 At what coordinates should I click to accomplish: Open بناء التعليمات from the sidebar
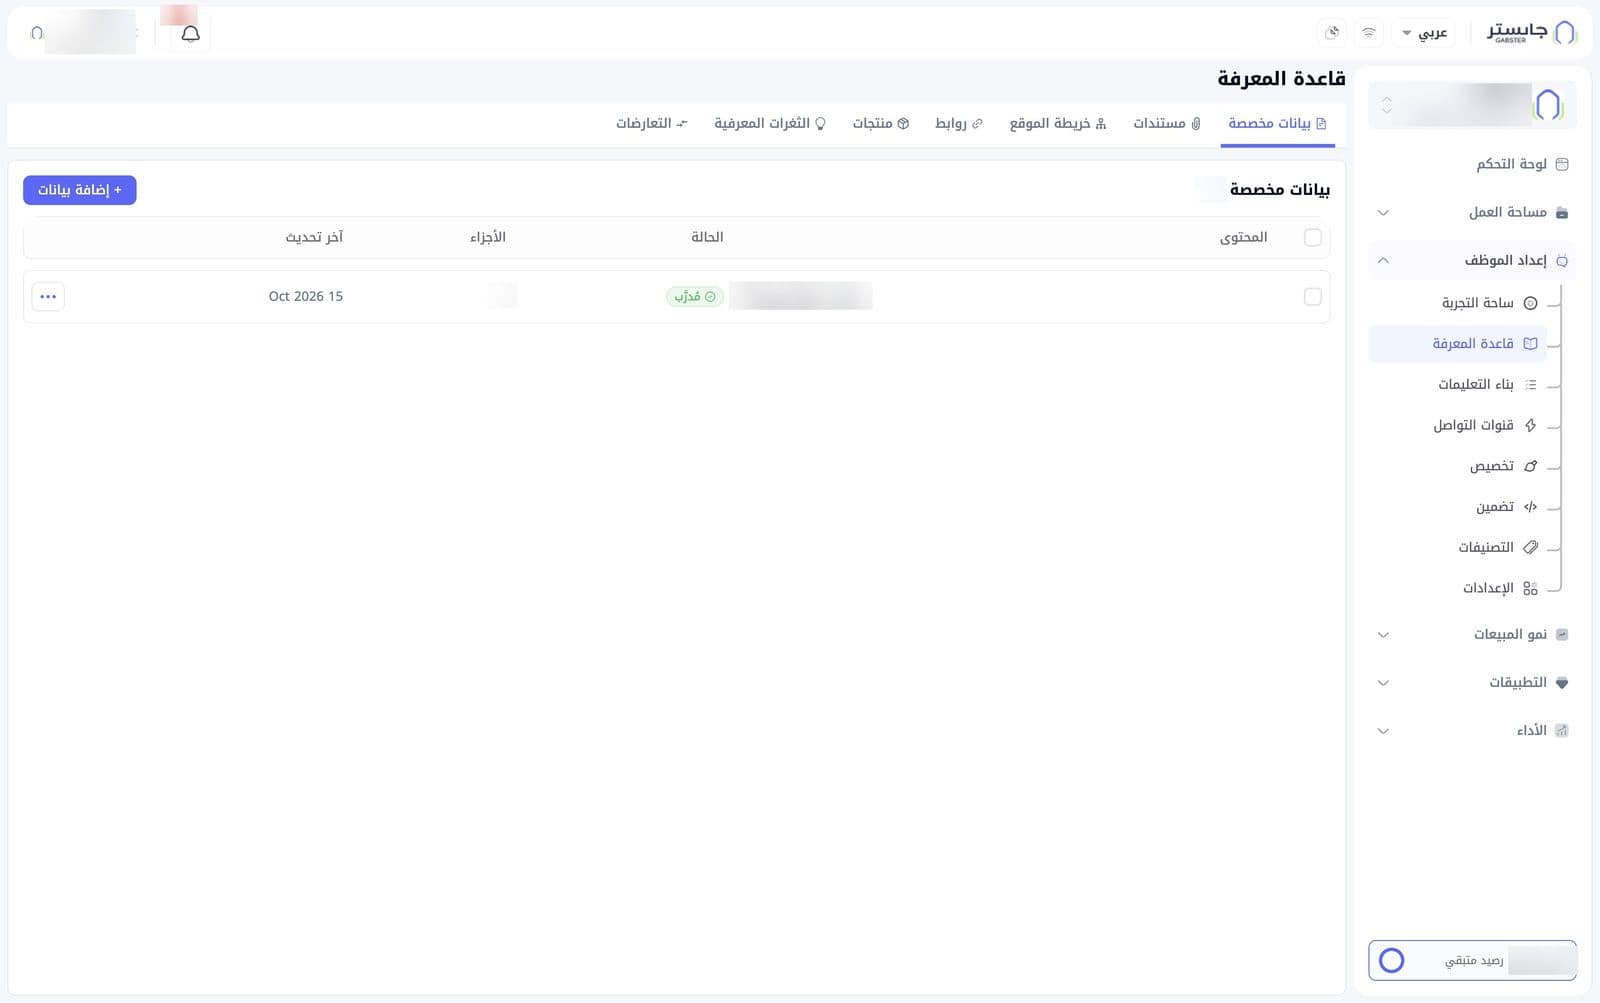1486,385
